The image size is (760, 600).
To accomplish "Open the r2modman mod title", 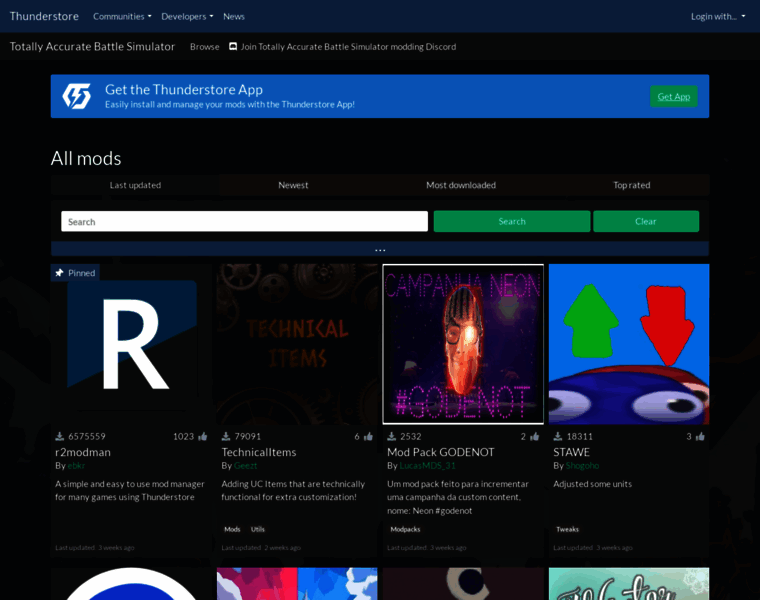I will pyautogui.click(x=83, y=452).
